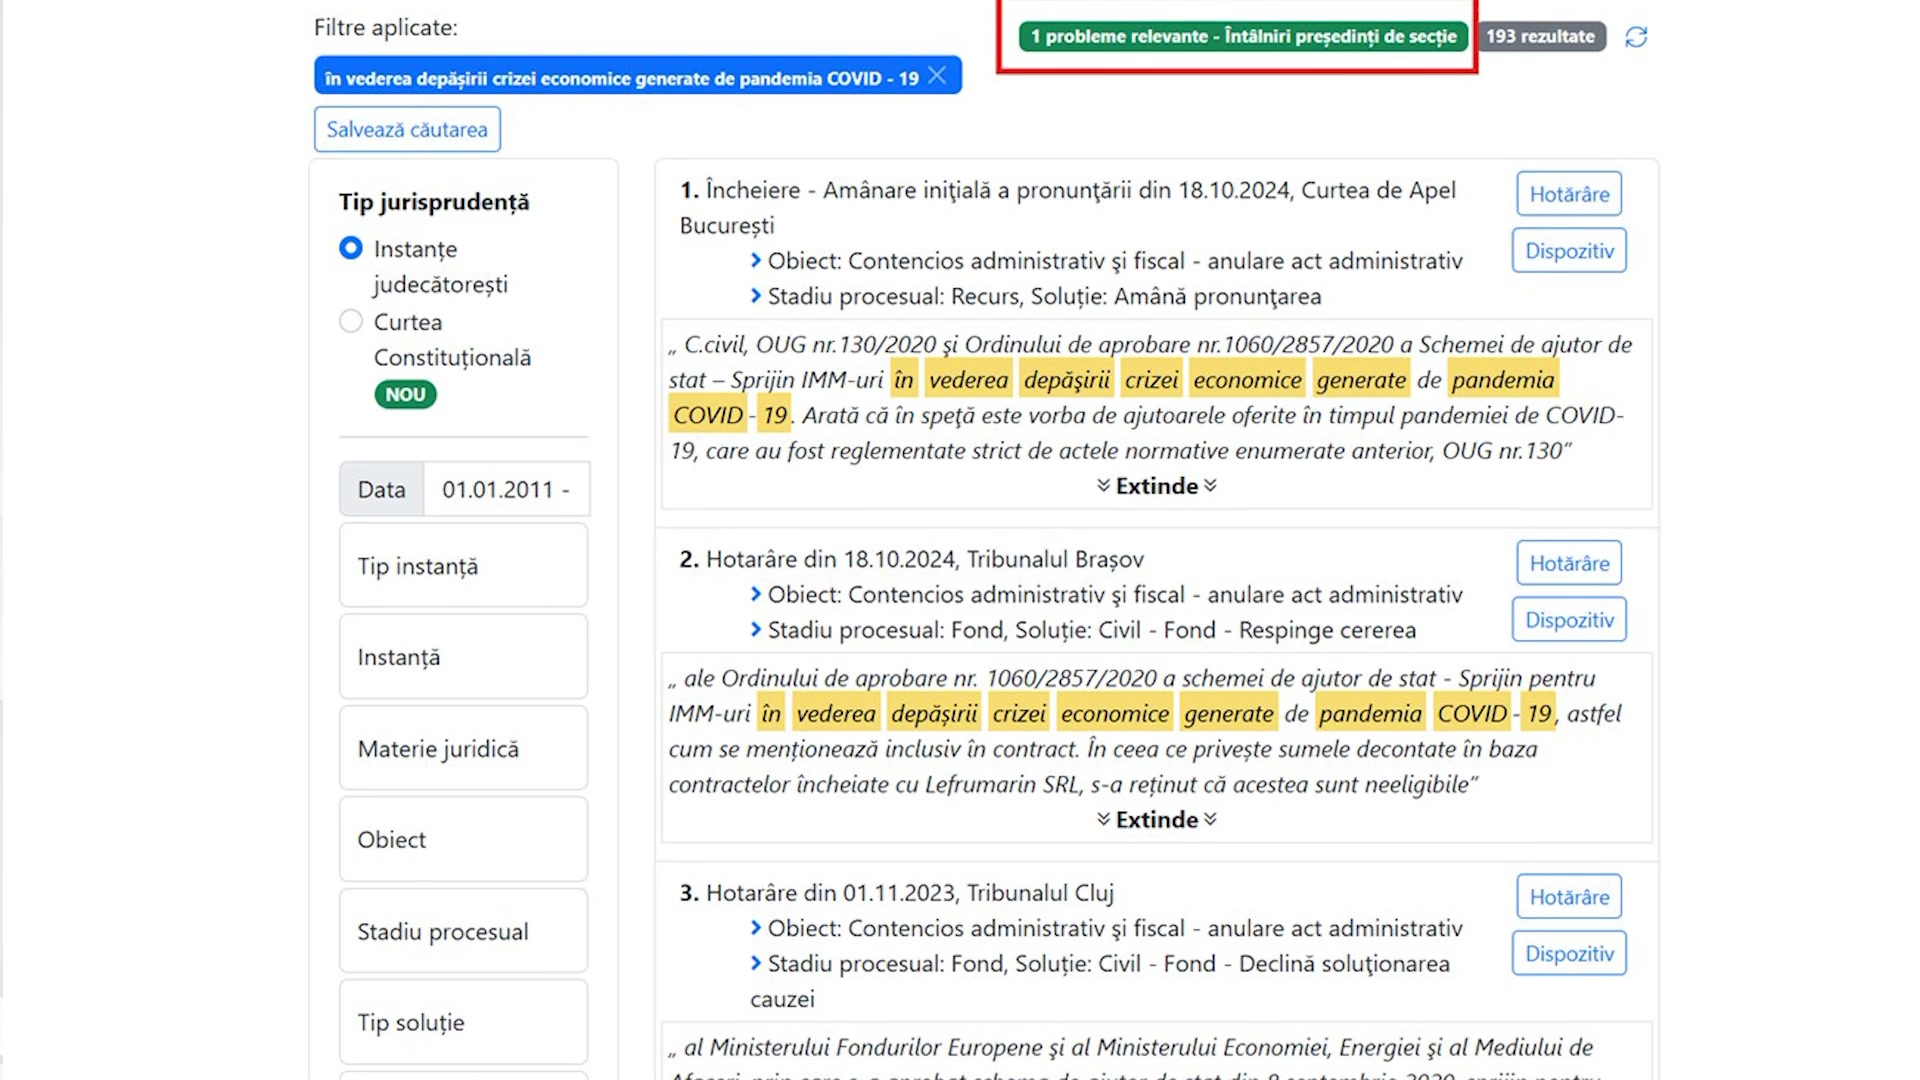Open Dispozitiv for result 3 Tribunalul Cluj
The width and height of the screenshot is (1920, 1080).
click(1569, 954)
